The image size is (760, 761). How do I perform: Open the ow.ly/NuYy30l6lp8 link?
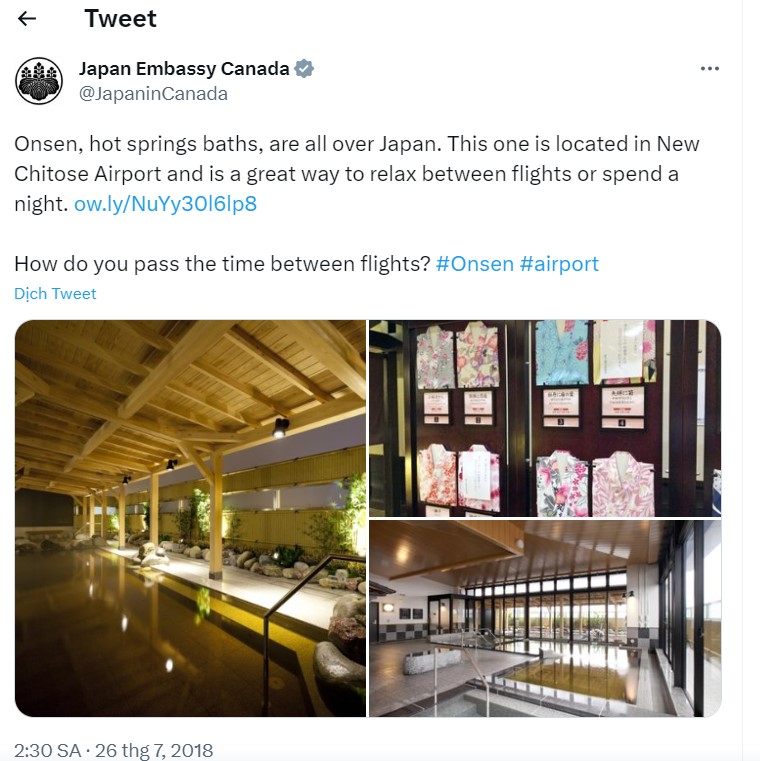point(165,204)
